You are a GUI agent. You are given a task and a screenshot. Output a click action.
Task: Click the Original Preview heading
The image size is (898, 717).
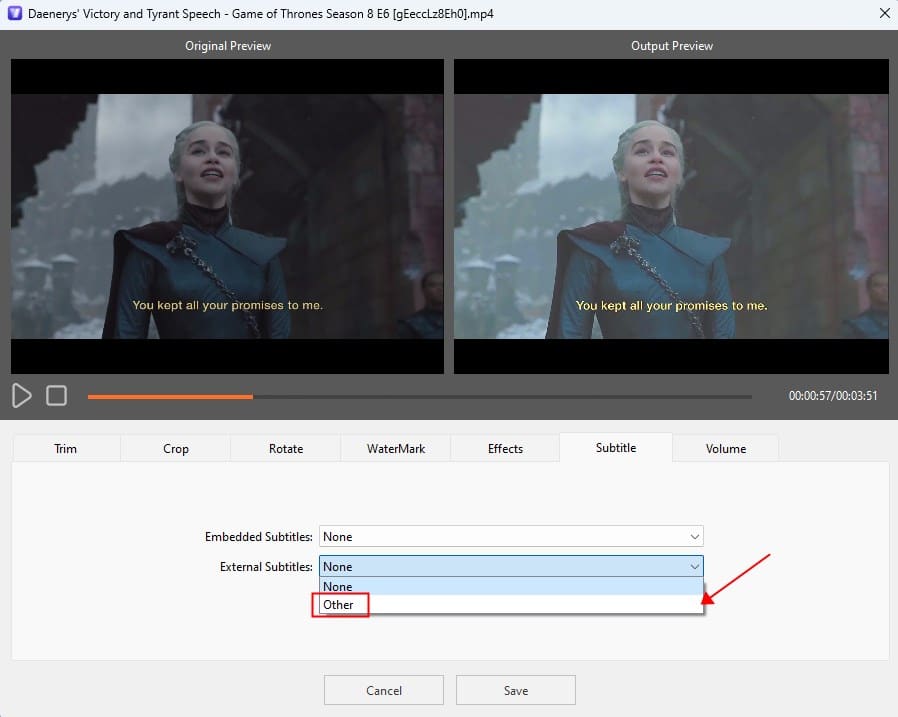(228, 46)
